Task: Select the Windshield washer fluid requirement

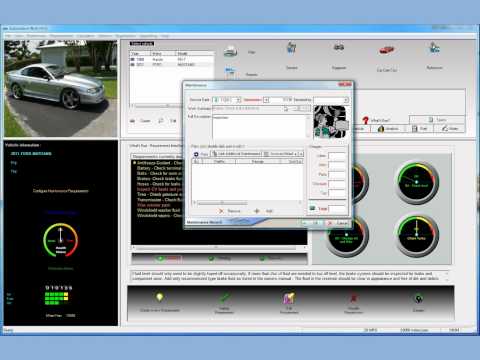Action: point(159,210)
